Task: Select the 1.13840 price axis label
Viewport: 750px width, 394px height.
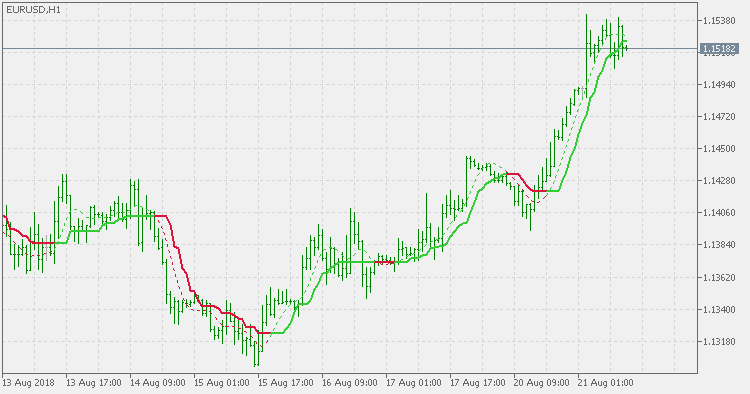Action: (x=719, y=245)
